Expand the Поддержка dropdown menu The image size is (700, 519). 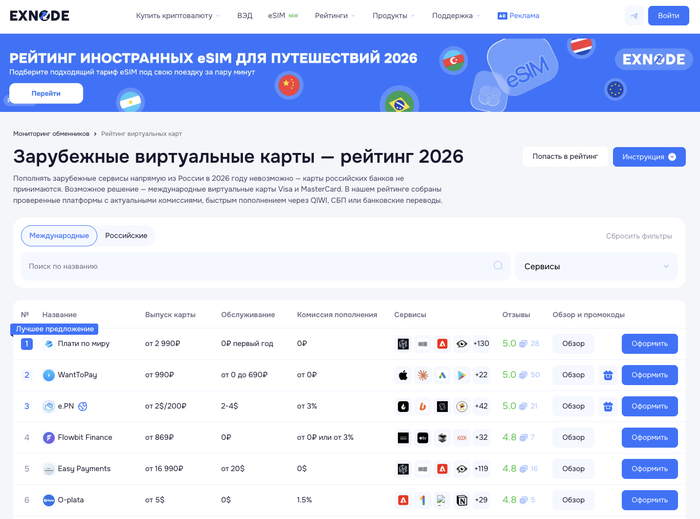coord(456,16)
